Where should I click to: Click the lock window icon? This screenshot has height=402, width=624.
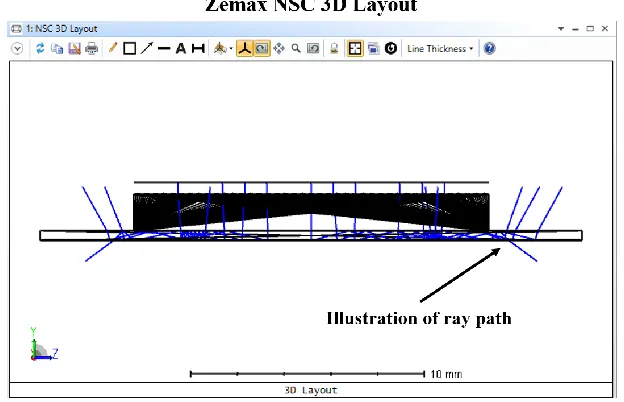pos(334,49)
